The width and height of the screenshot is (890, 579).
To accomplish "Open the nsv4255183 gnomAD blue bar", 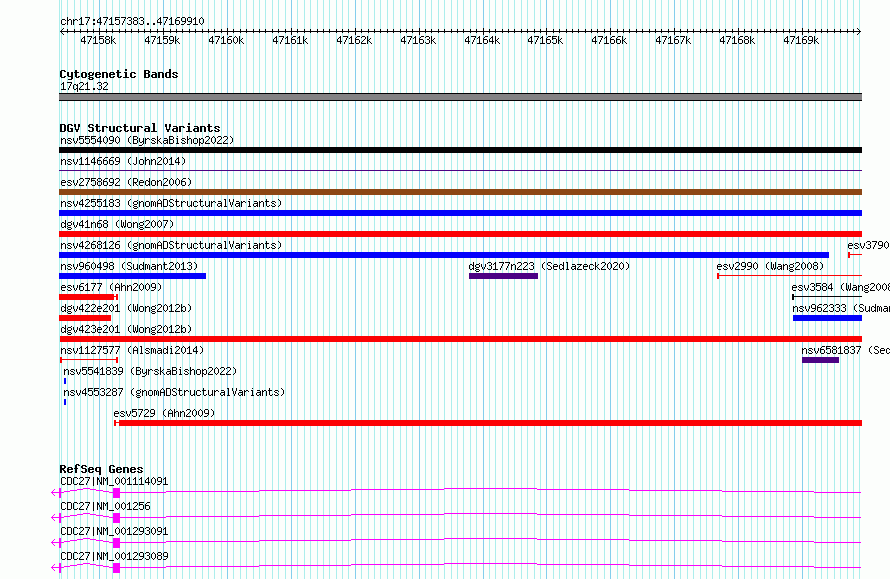I will pos(460,213).
